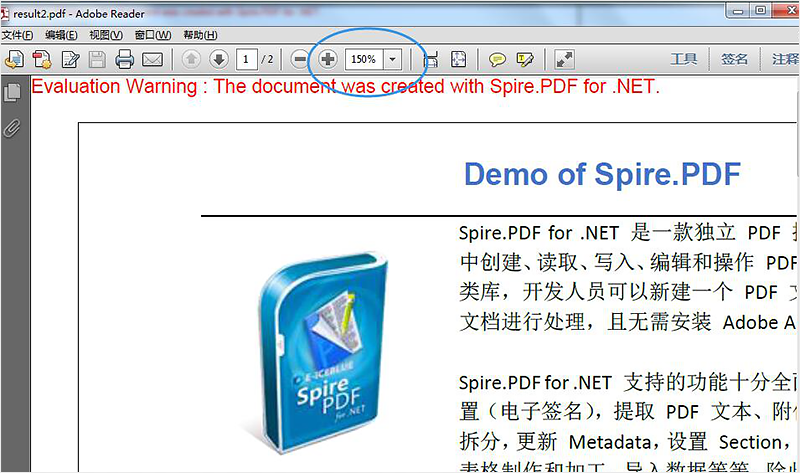This screenshot has width=800, height=473.
Task: Print the document with printer icon
Action: point(124,60)
